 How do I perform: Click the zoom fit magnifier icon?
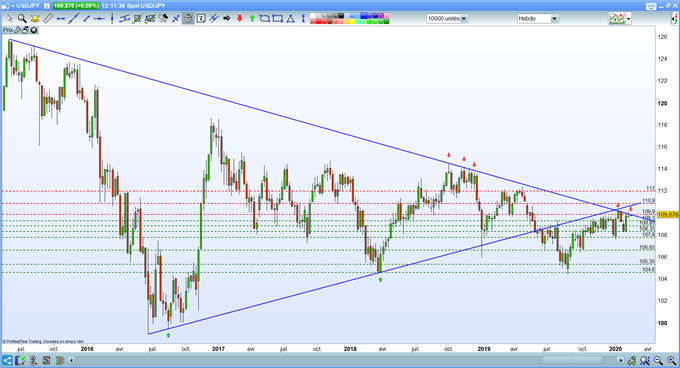pyautogui.click(x=644, y=360)
